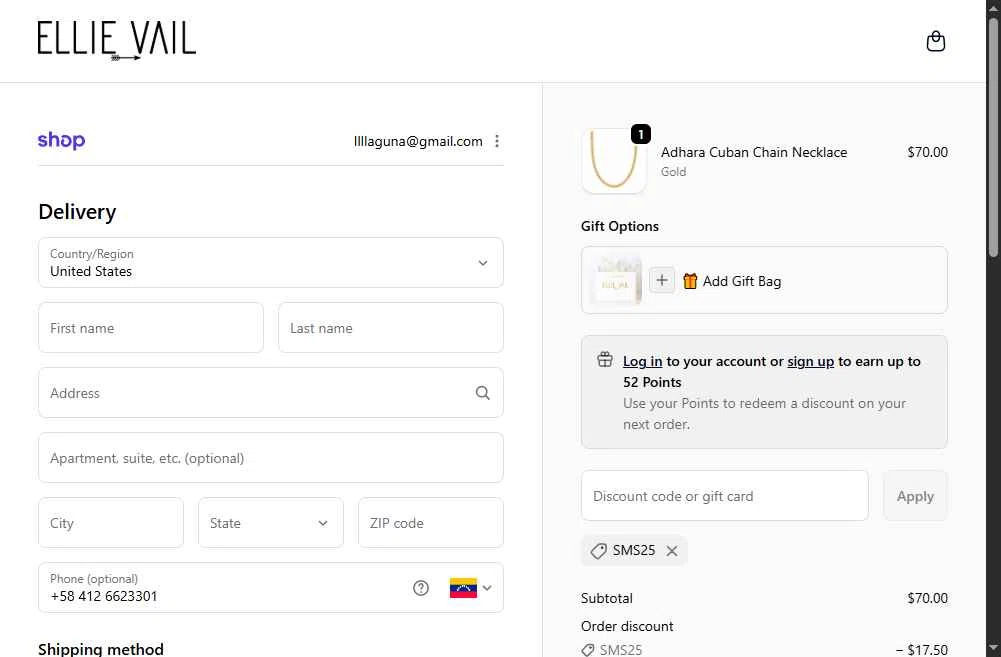
Task: Click the quantity badge showing 1
Action: pos(640,134)
